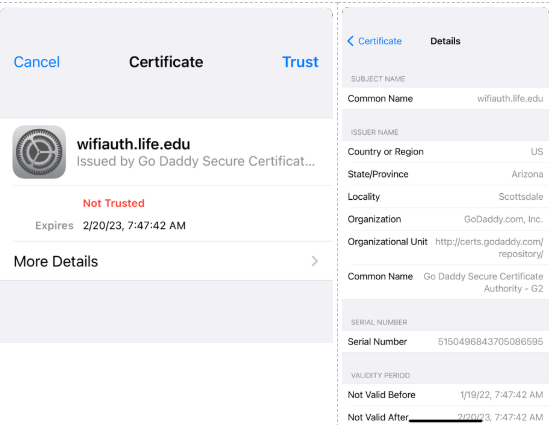Click the State/Province value Arizona
The image size is (551, 425).
[x=527, y=174]
